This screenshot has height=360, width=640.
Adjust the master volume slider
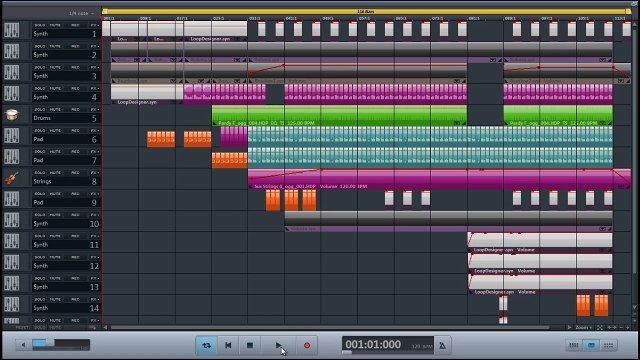61,344
